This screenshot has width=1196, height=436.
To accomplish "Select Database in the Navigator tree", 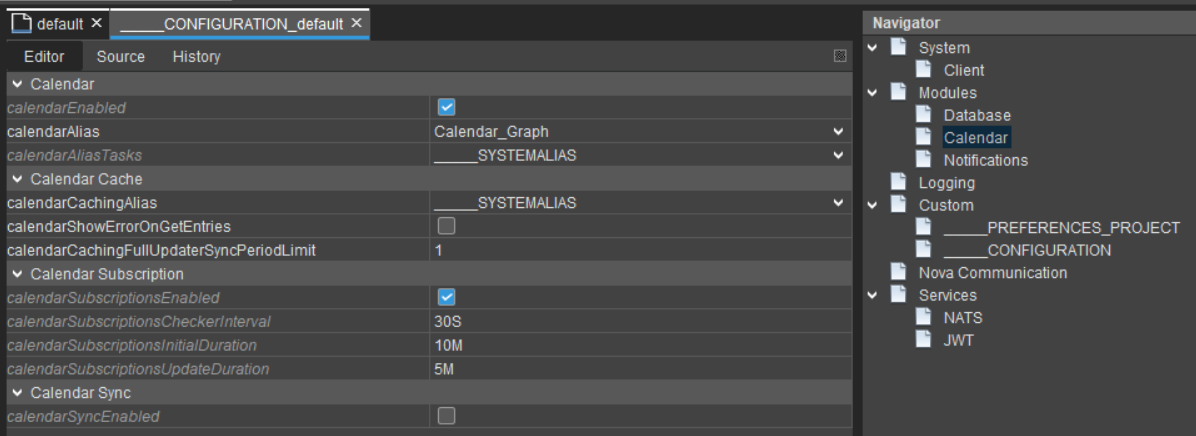I will point(977,115).
